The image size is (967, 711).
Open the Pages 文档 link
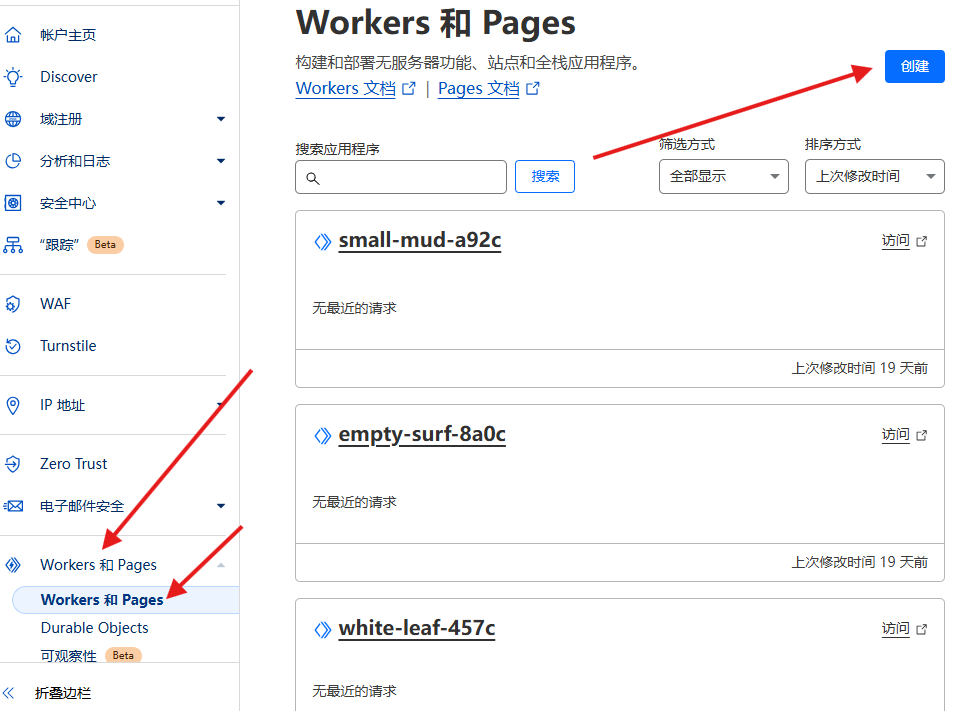[479, 89]
